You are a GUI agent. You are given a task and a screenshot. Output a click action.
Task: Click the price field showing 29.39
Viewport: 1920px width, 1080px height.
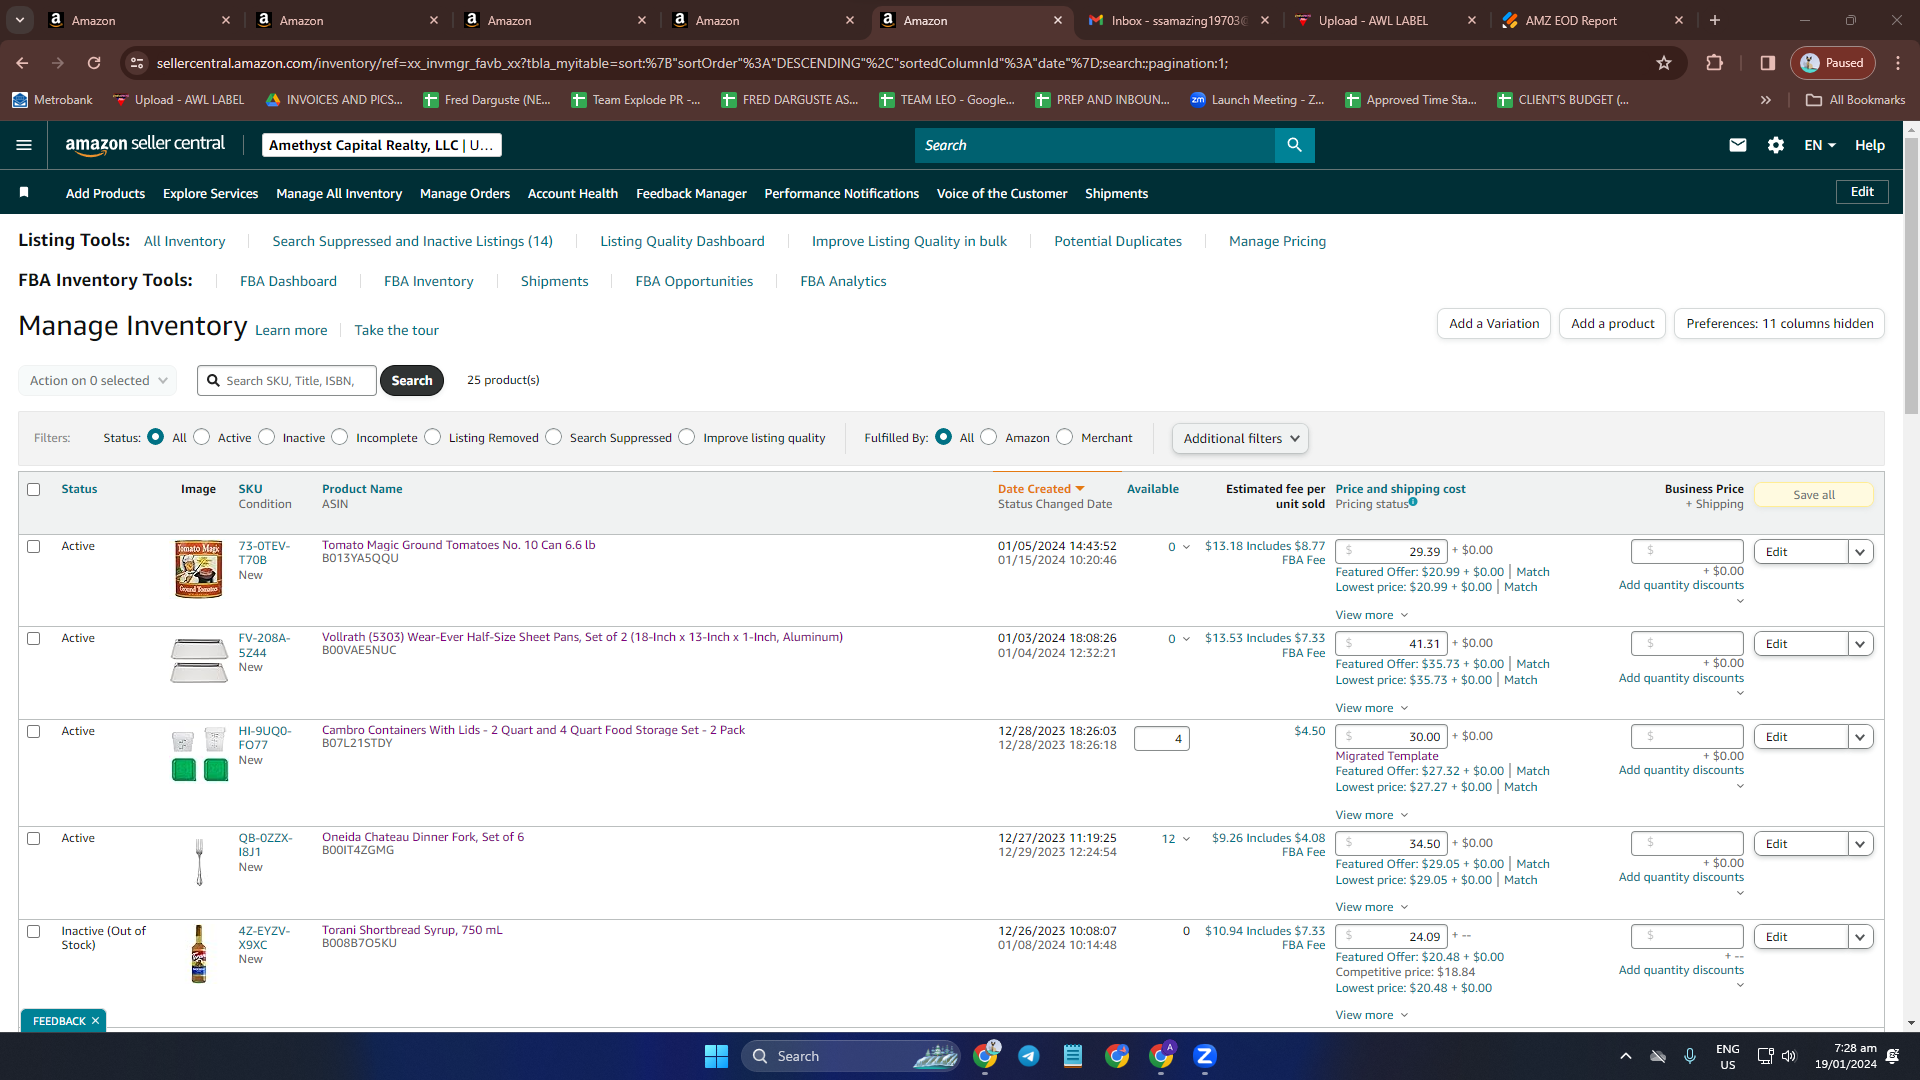(1391, 552)
